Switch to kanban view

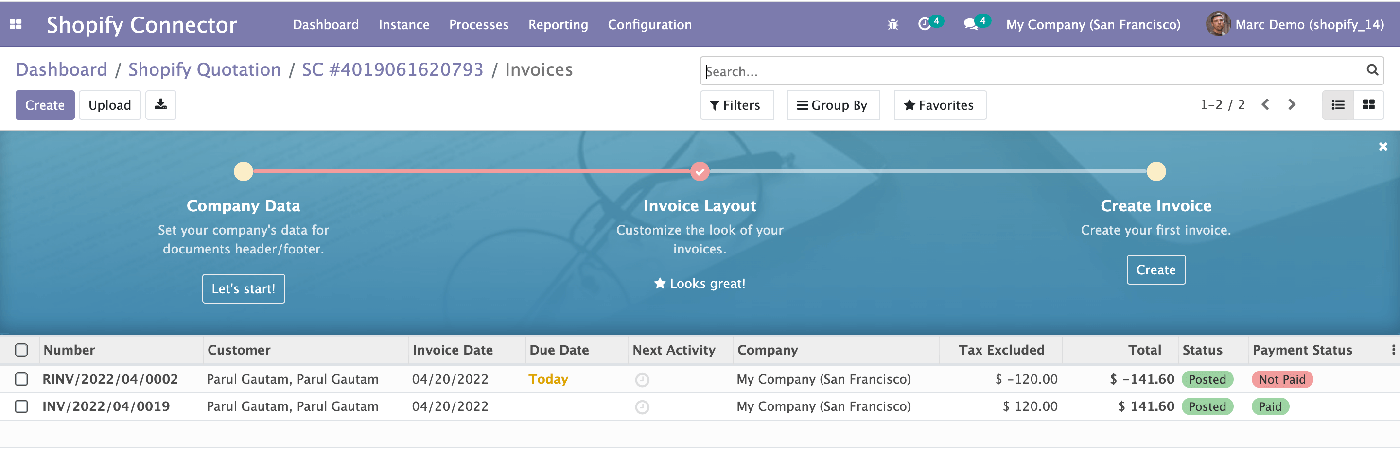coord(1368,104)
